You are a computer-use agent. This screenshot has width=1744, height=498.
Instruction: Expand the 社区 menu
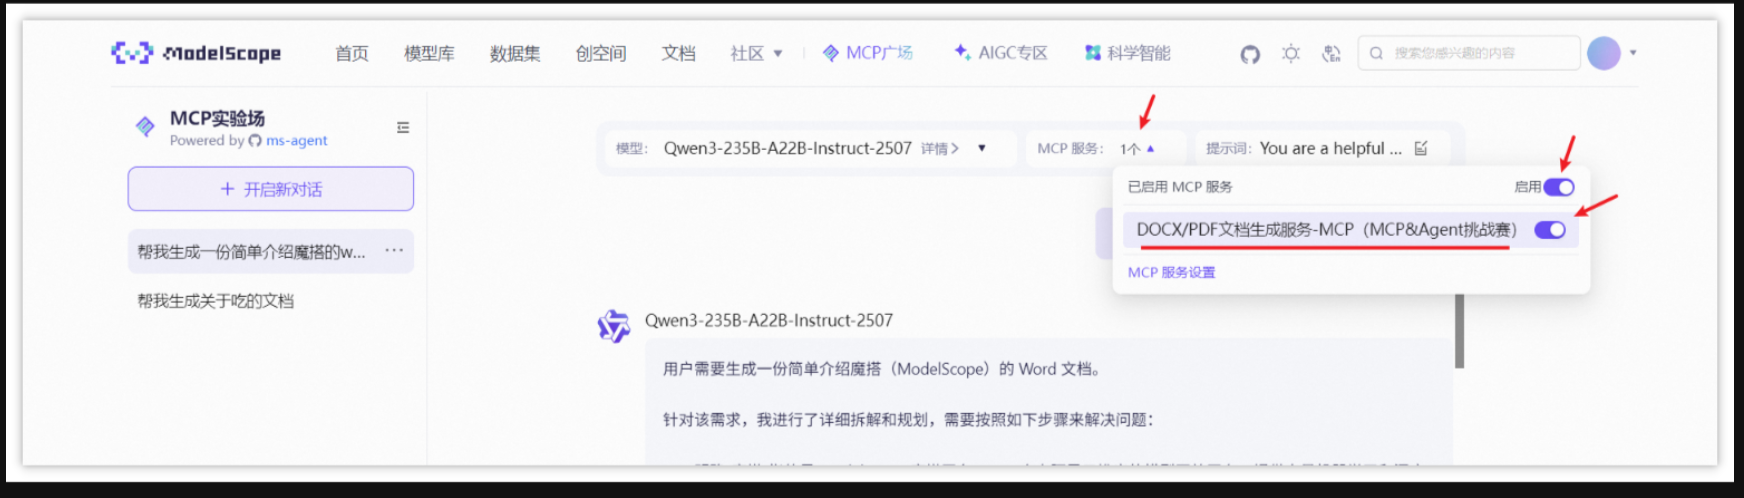point(756,53)
